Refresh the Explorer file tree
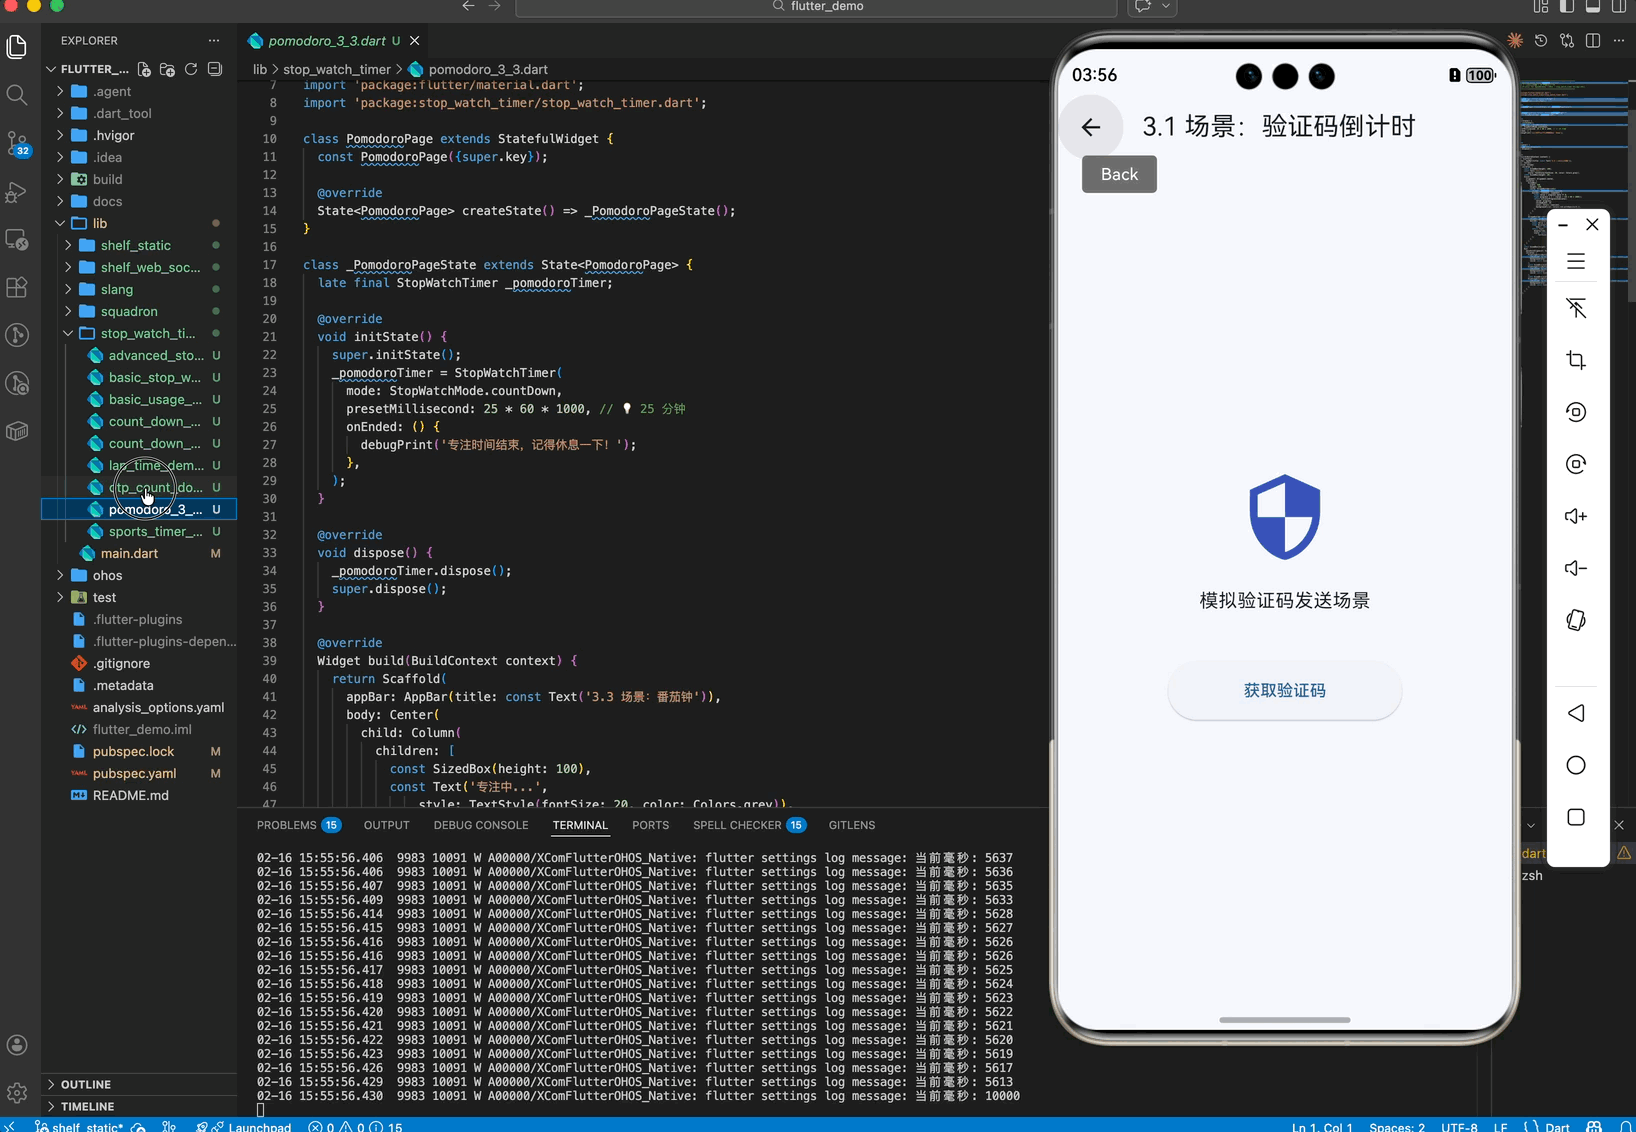This screenshot has width=1636, height=1132. pos(191,69)
